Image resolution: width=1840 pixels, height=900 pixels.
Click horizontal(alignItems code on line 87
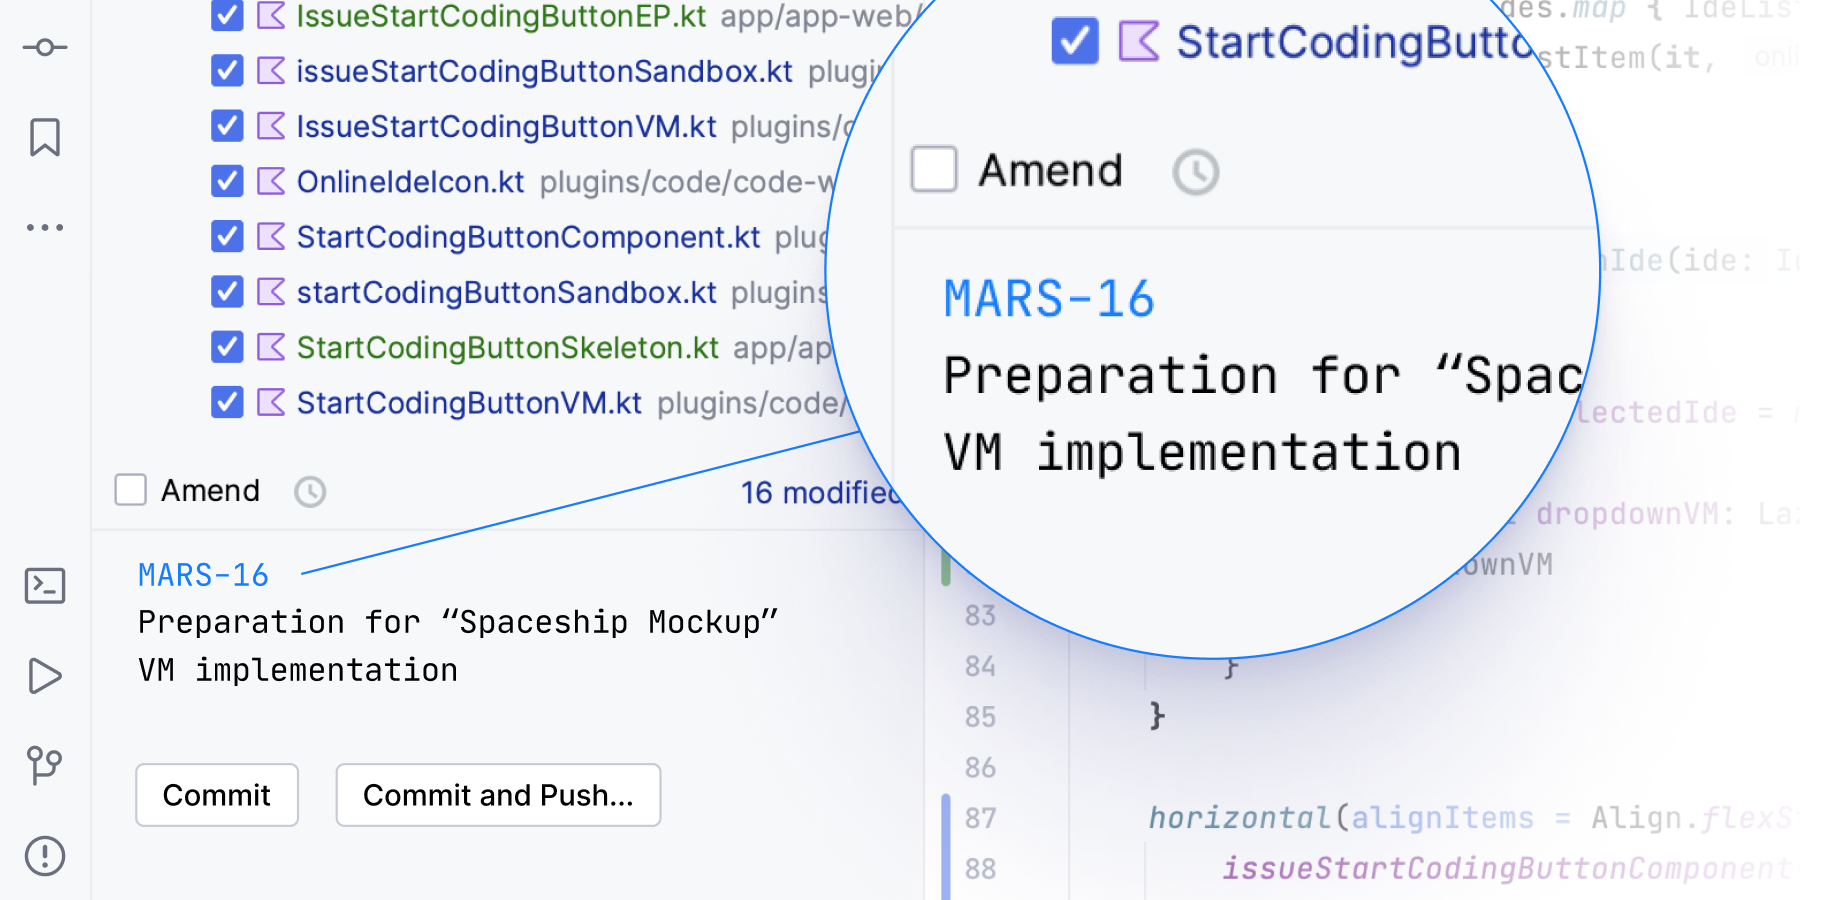point(1340,818)
